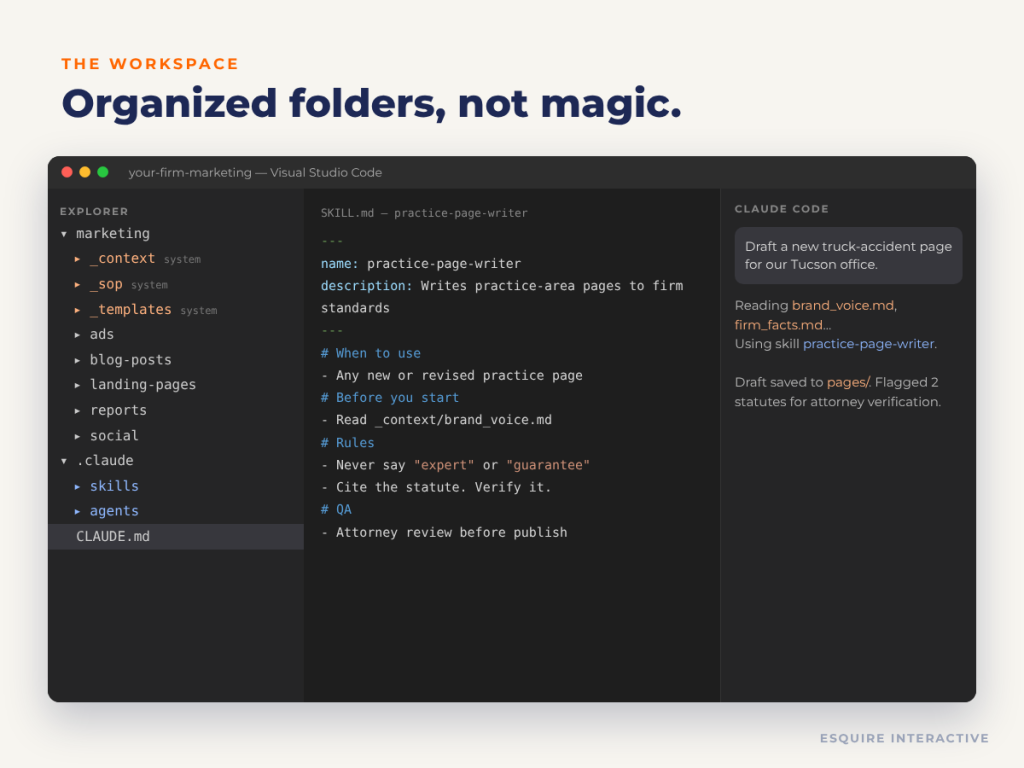The width and height of the screenshot is (1024, 768).
Task: Click the window title 'your-firm-marketing — Visual Studio Code'
Action: [255, 172]
